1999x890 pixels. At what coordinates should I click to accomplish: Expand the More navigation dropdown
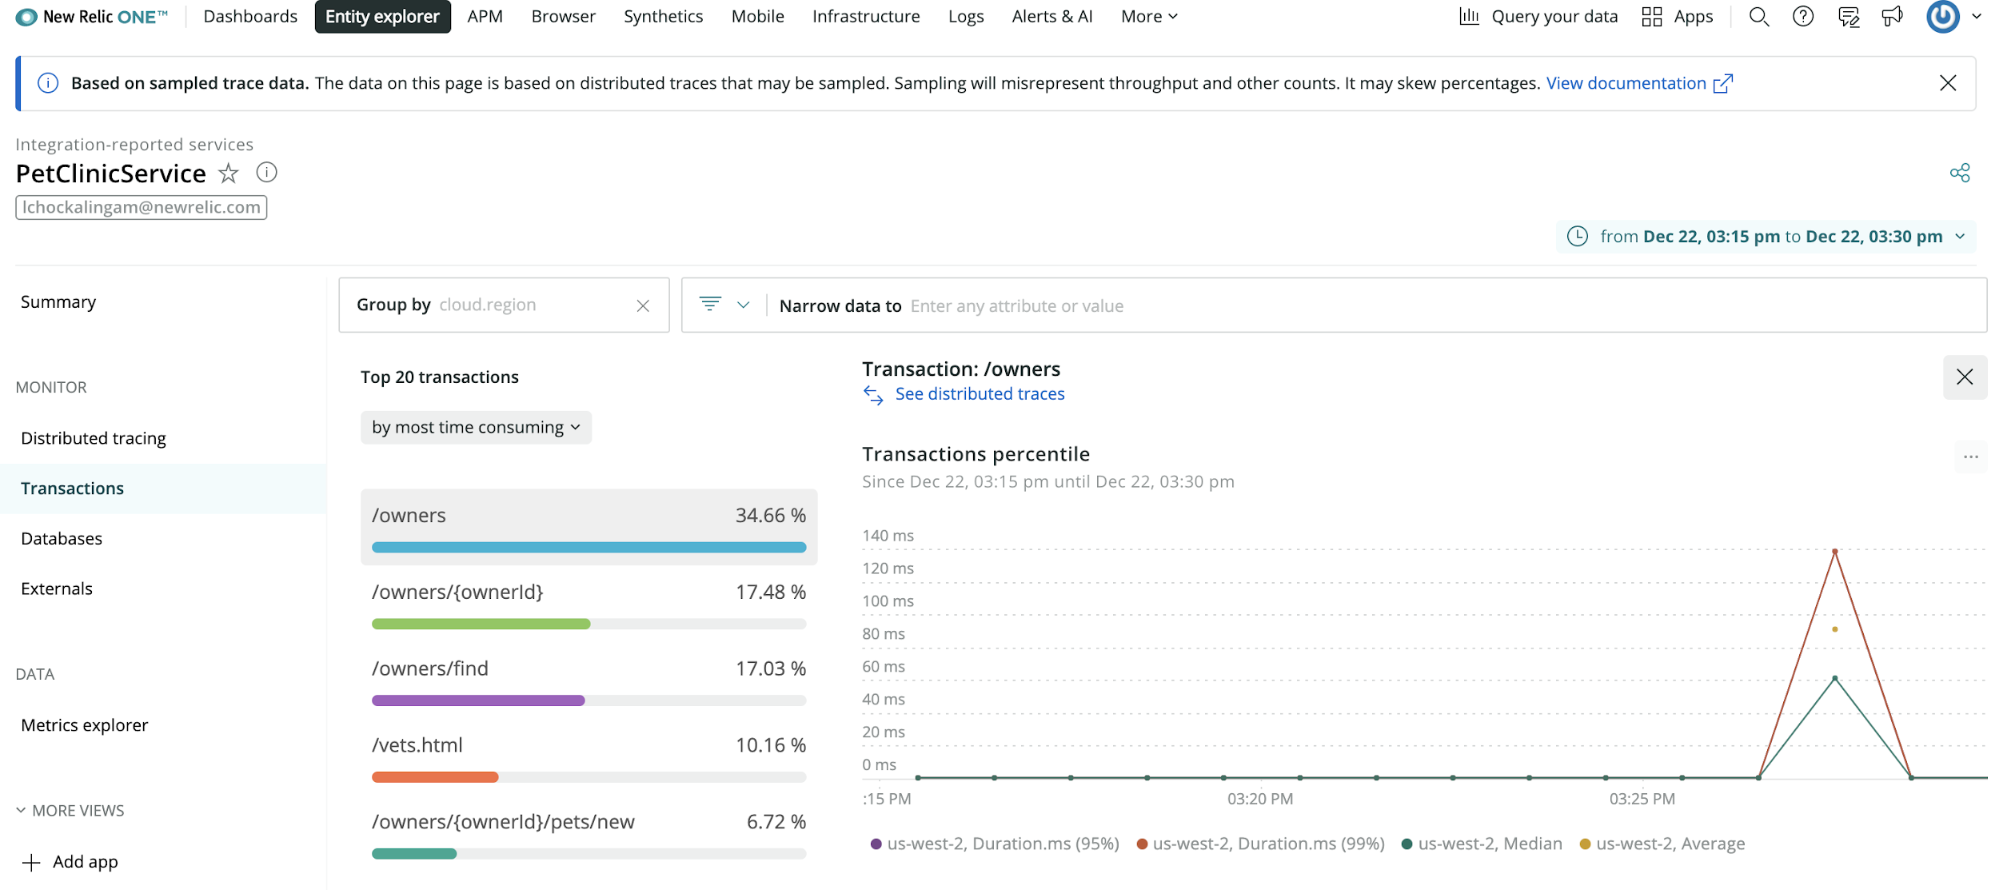coord(1149,16)
